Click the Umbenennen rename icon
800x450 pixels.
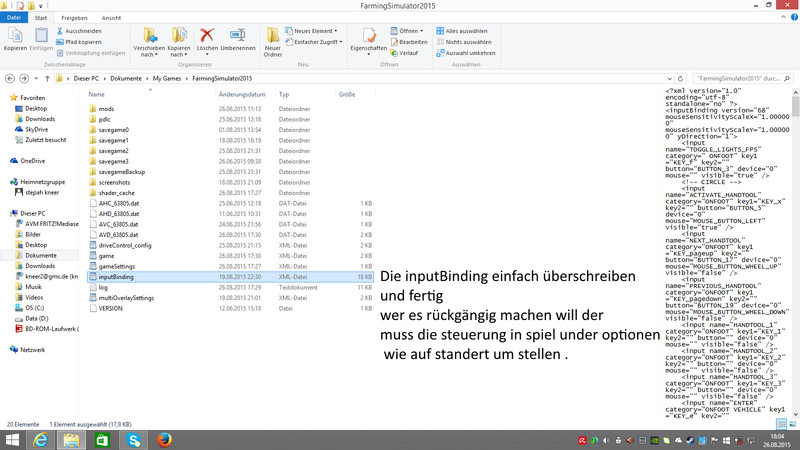[x=238, y=36]
